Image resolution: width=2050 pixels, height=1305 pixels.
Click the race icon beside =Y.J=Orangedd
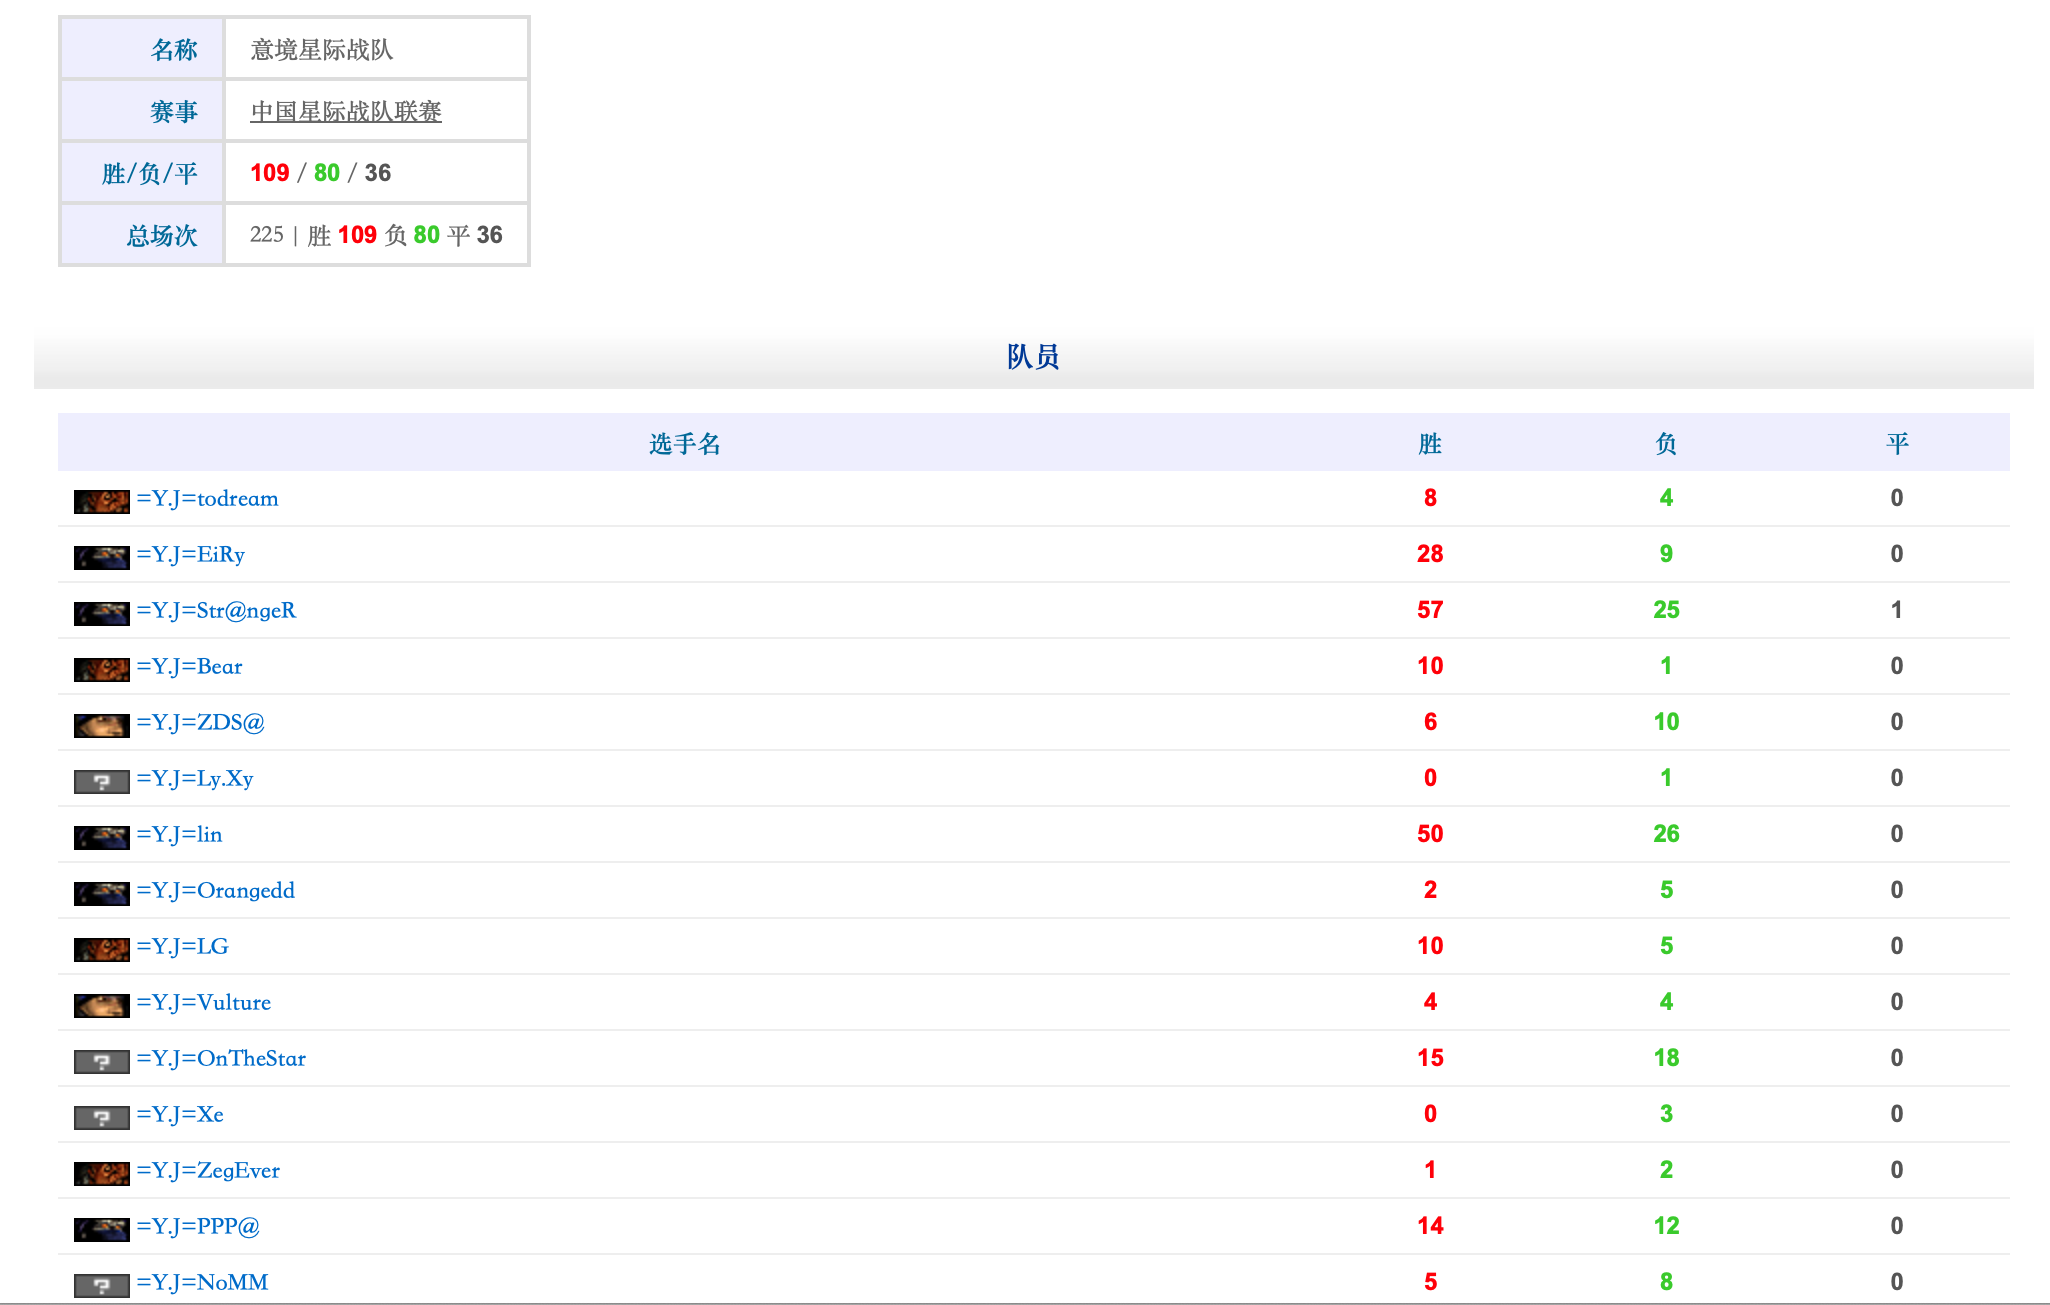[x=102, y=893]
